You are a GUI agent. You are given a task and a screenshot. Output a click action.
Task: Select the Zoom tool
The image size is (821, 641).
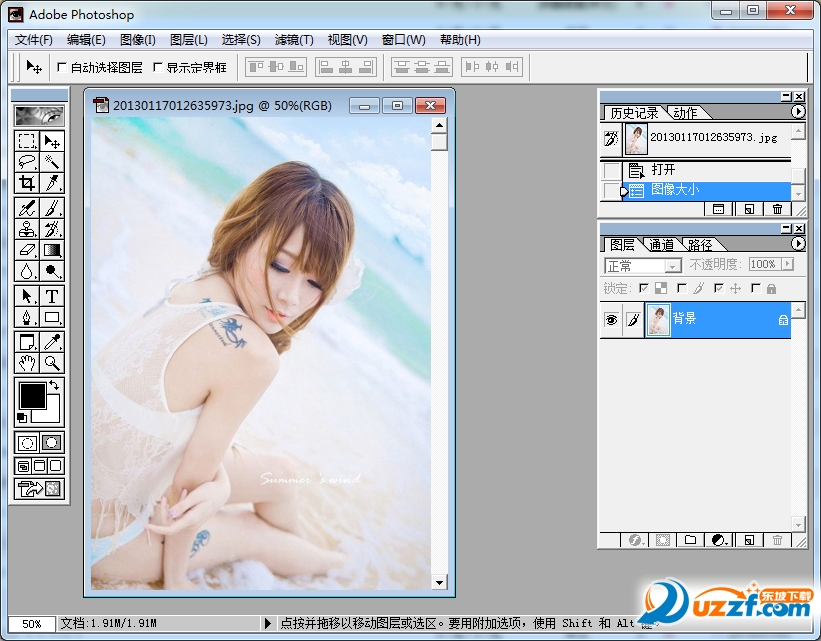pyautogui.click(x=52, y=362)
